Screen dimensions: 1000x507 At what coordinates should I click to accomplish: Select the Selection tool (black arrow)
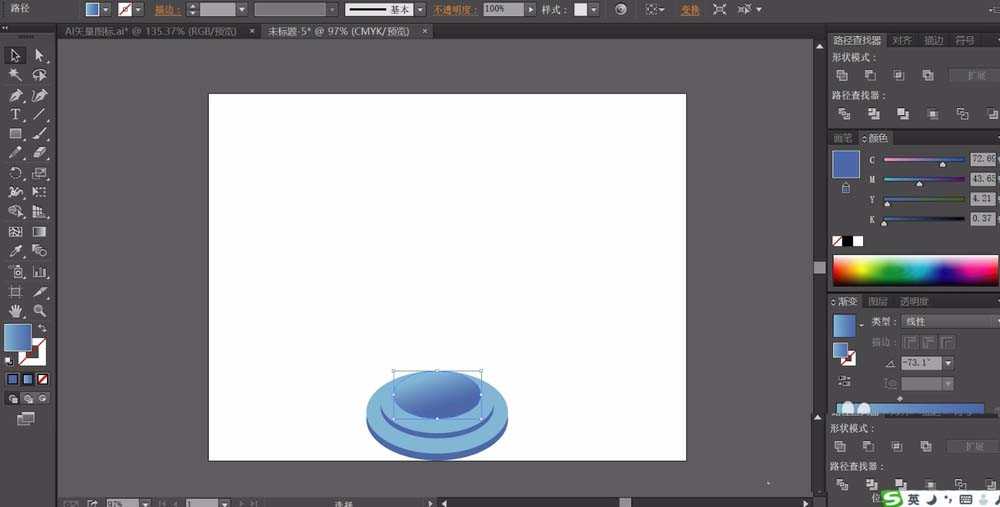[x=16, y=55]
